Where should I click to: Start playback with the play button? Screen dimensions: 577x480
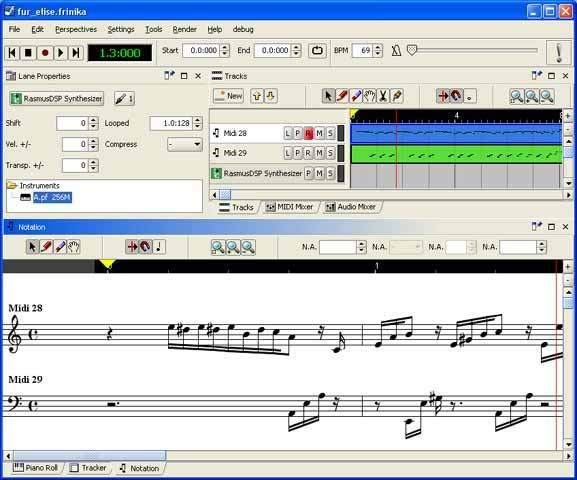61,53
